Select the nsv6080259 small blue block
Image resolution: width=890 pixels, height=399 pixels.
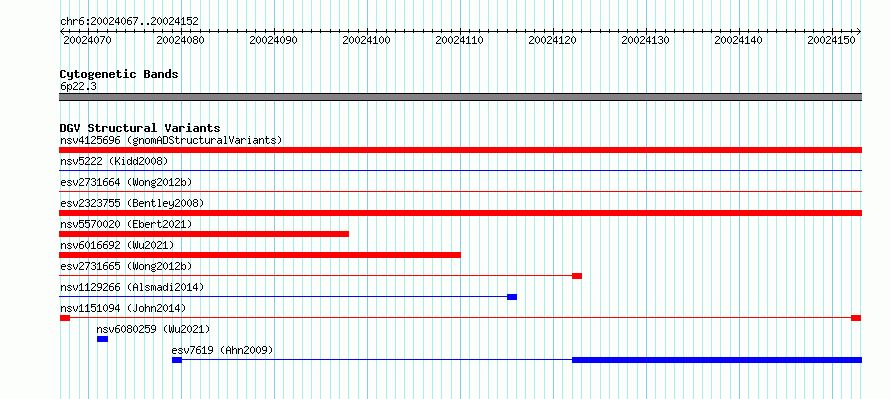pyautogui.click(x=102, y=339)
